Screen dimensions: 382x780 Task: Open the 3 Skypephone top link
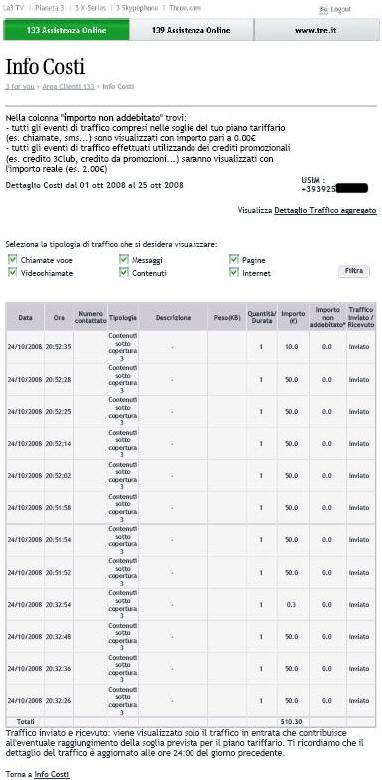(137, 8)
